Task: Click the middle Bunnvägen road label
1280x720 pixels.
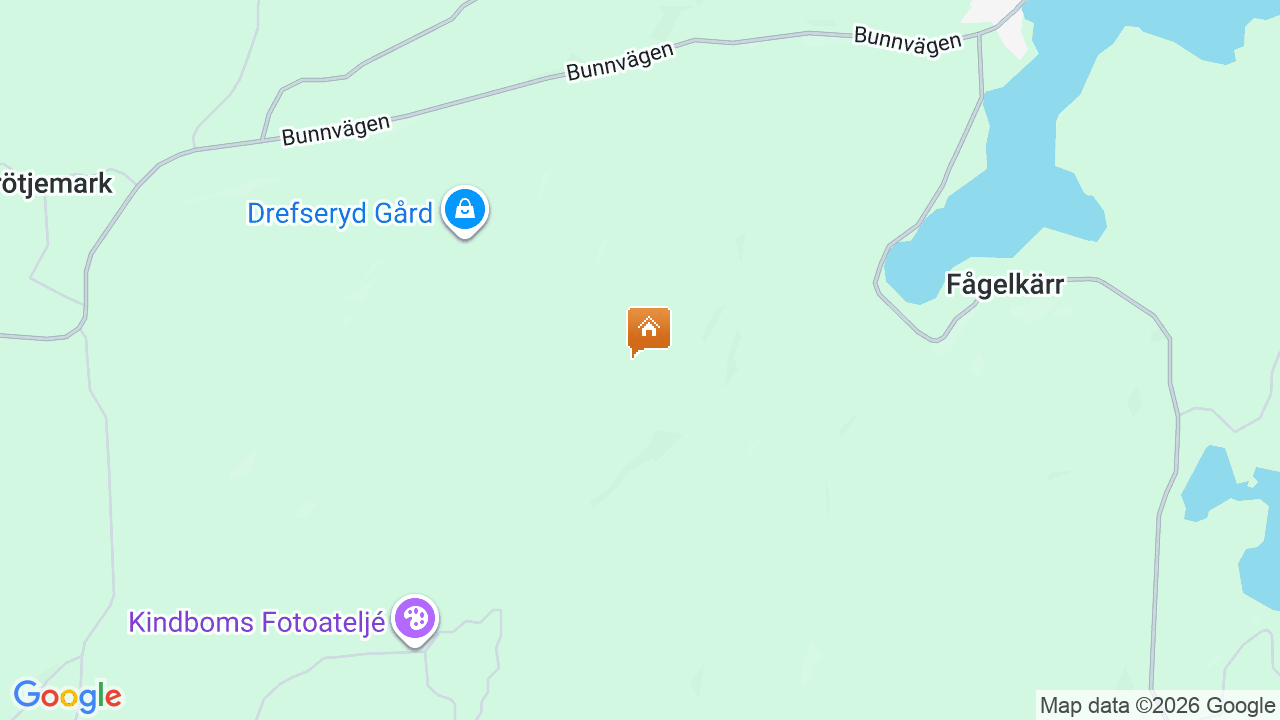Action: point(620,61)
